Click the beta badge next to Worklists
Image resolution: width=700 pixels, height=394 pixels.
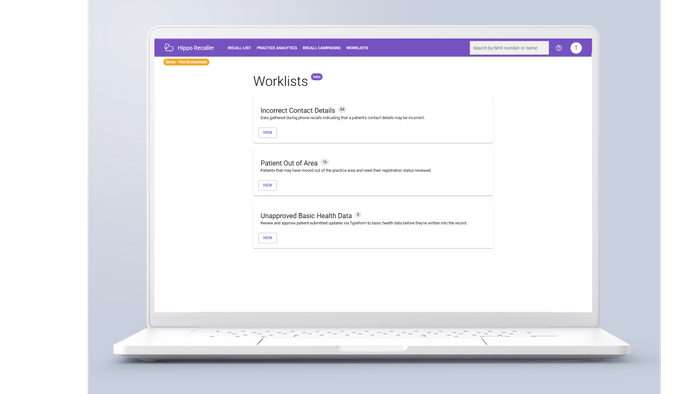tap(317, 77)
